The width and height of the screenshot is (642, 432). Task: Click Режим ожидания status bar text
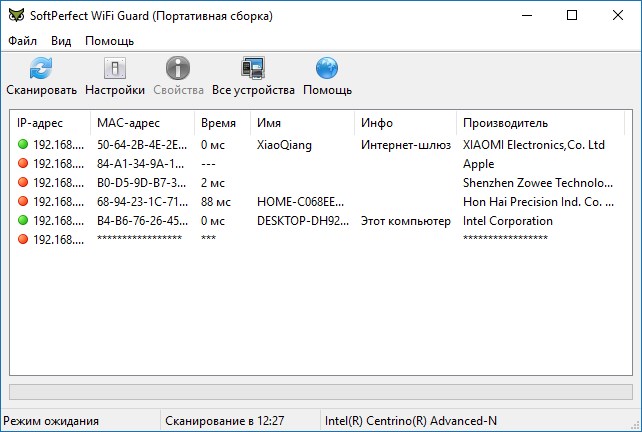(x=51, y=421)
